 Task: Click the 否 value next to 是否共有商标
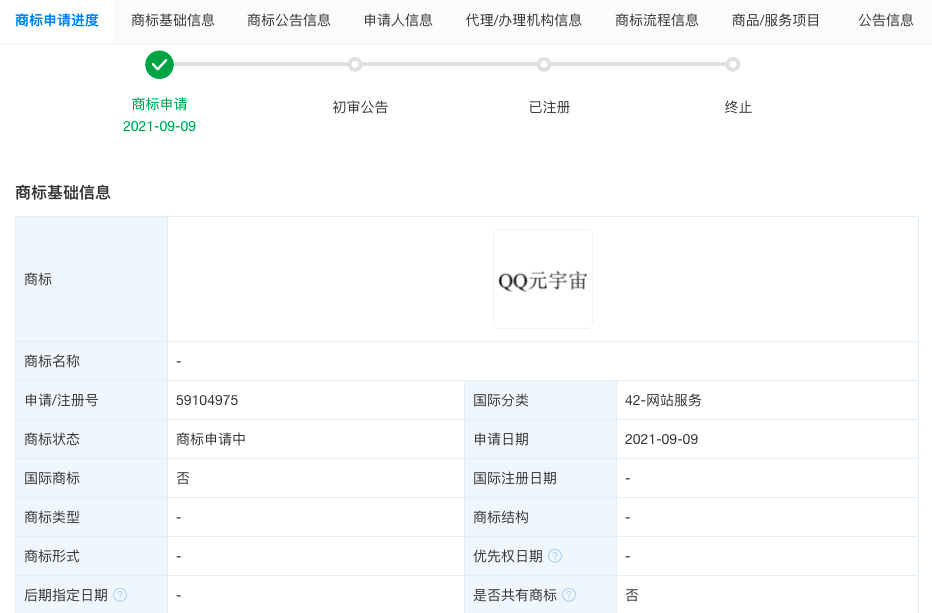(x=631, y=595)
